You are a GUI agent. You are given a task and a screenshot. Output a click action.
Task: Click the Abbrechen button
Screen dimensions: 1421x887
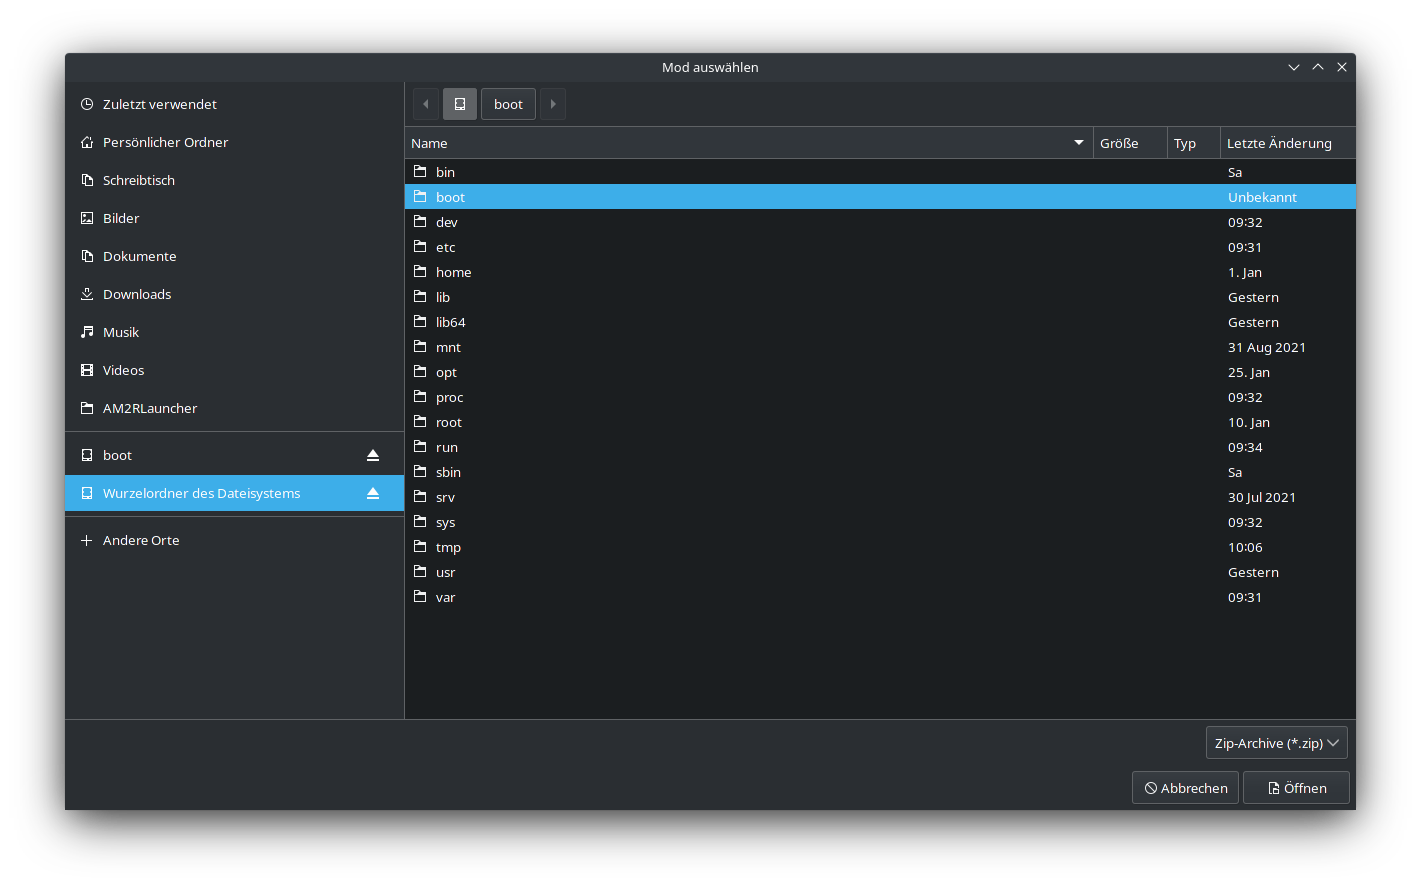click(x=1185, y=787)
